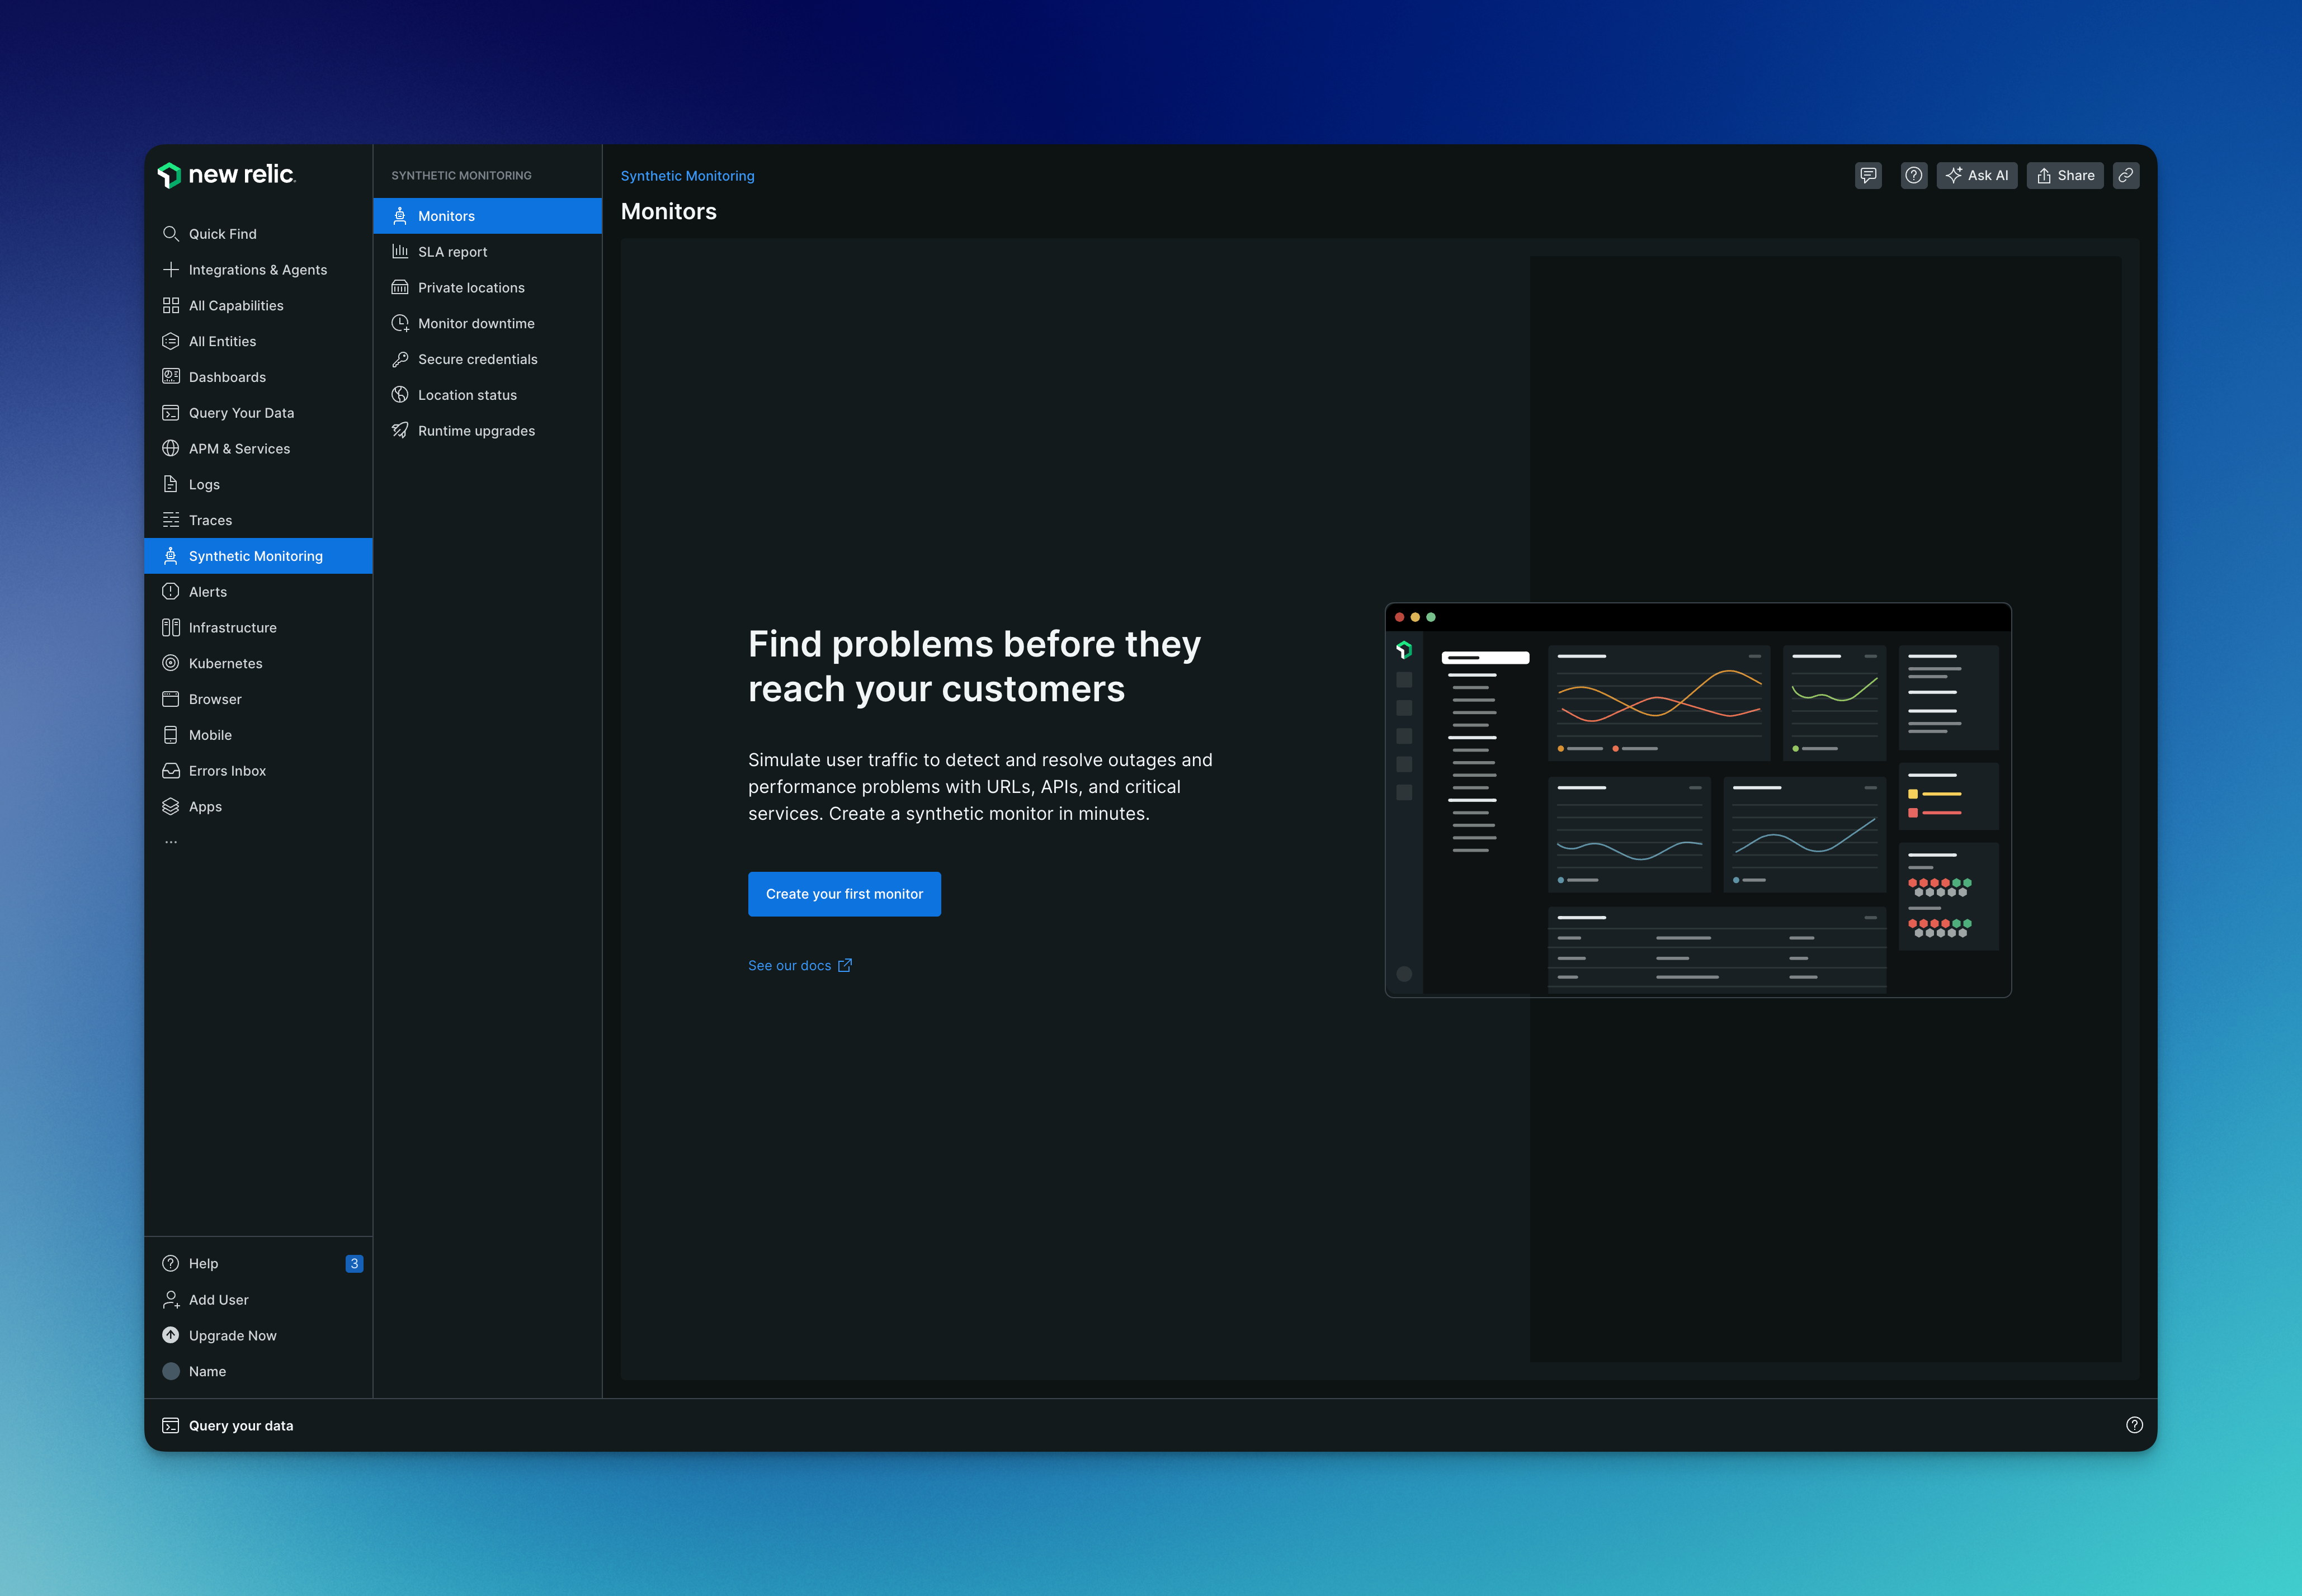Viewport: 2302px width, 1596px height.
Task: Go to Private locations
Action: pyautogui.click(x=471, y=288)
